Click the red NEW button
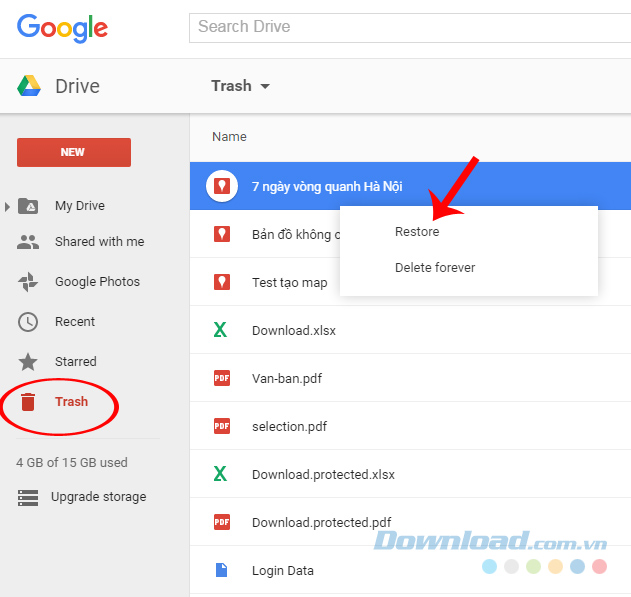This screenshot has width=631, height=597. click(74, 152)
